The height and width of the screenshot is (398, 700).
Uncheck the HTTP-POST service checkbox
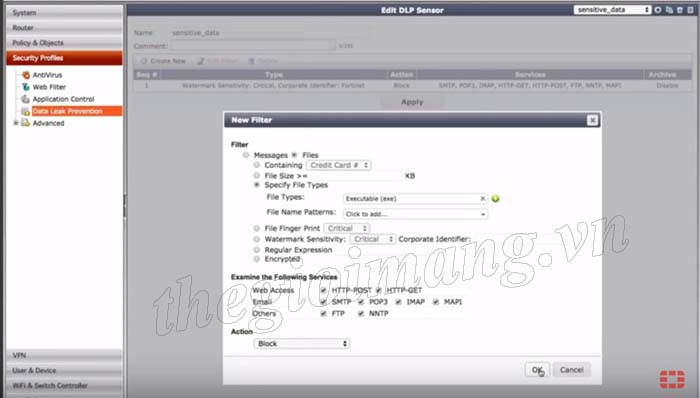(x=323, y=290)
